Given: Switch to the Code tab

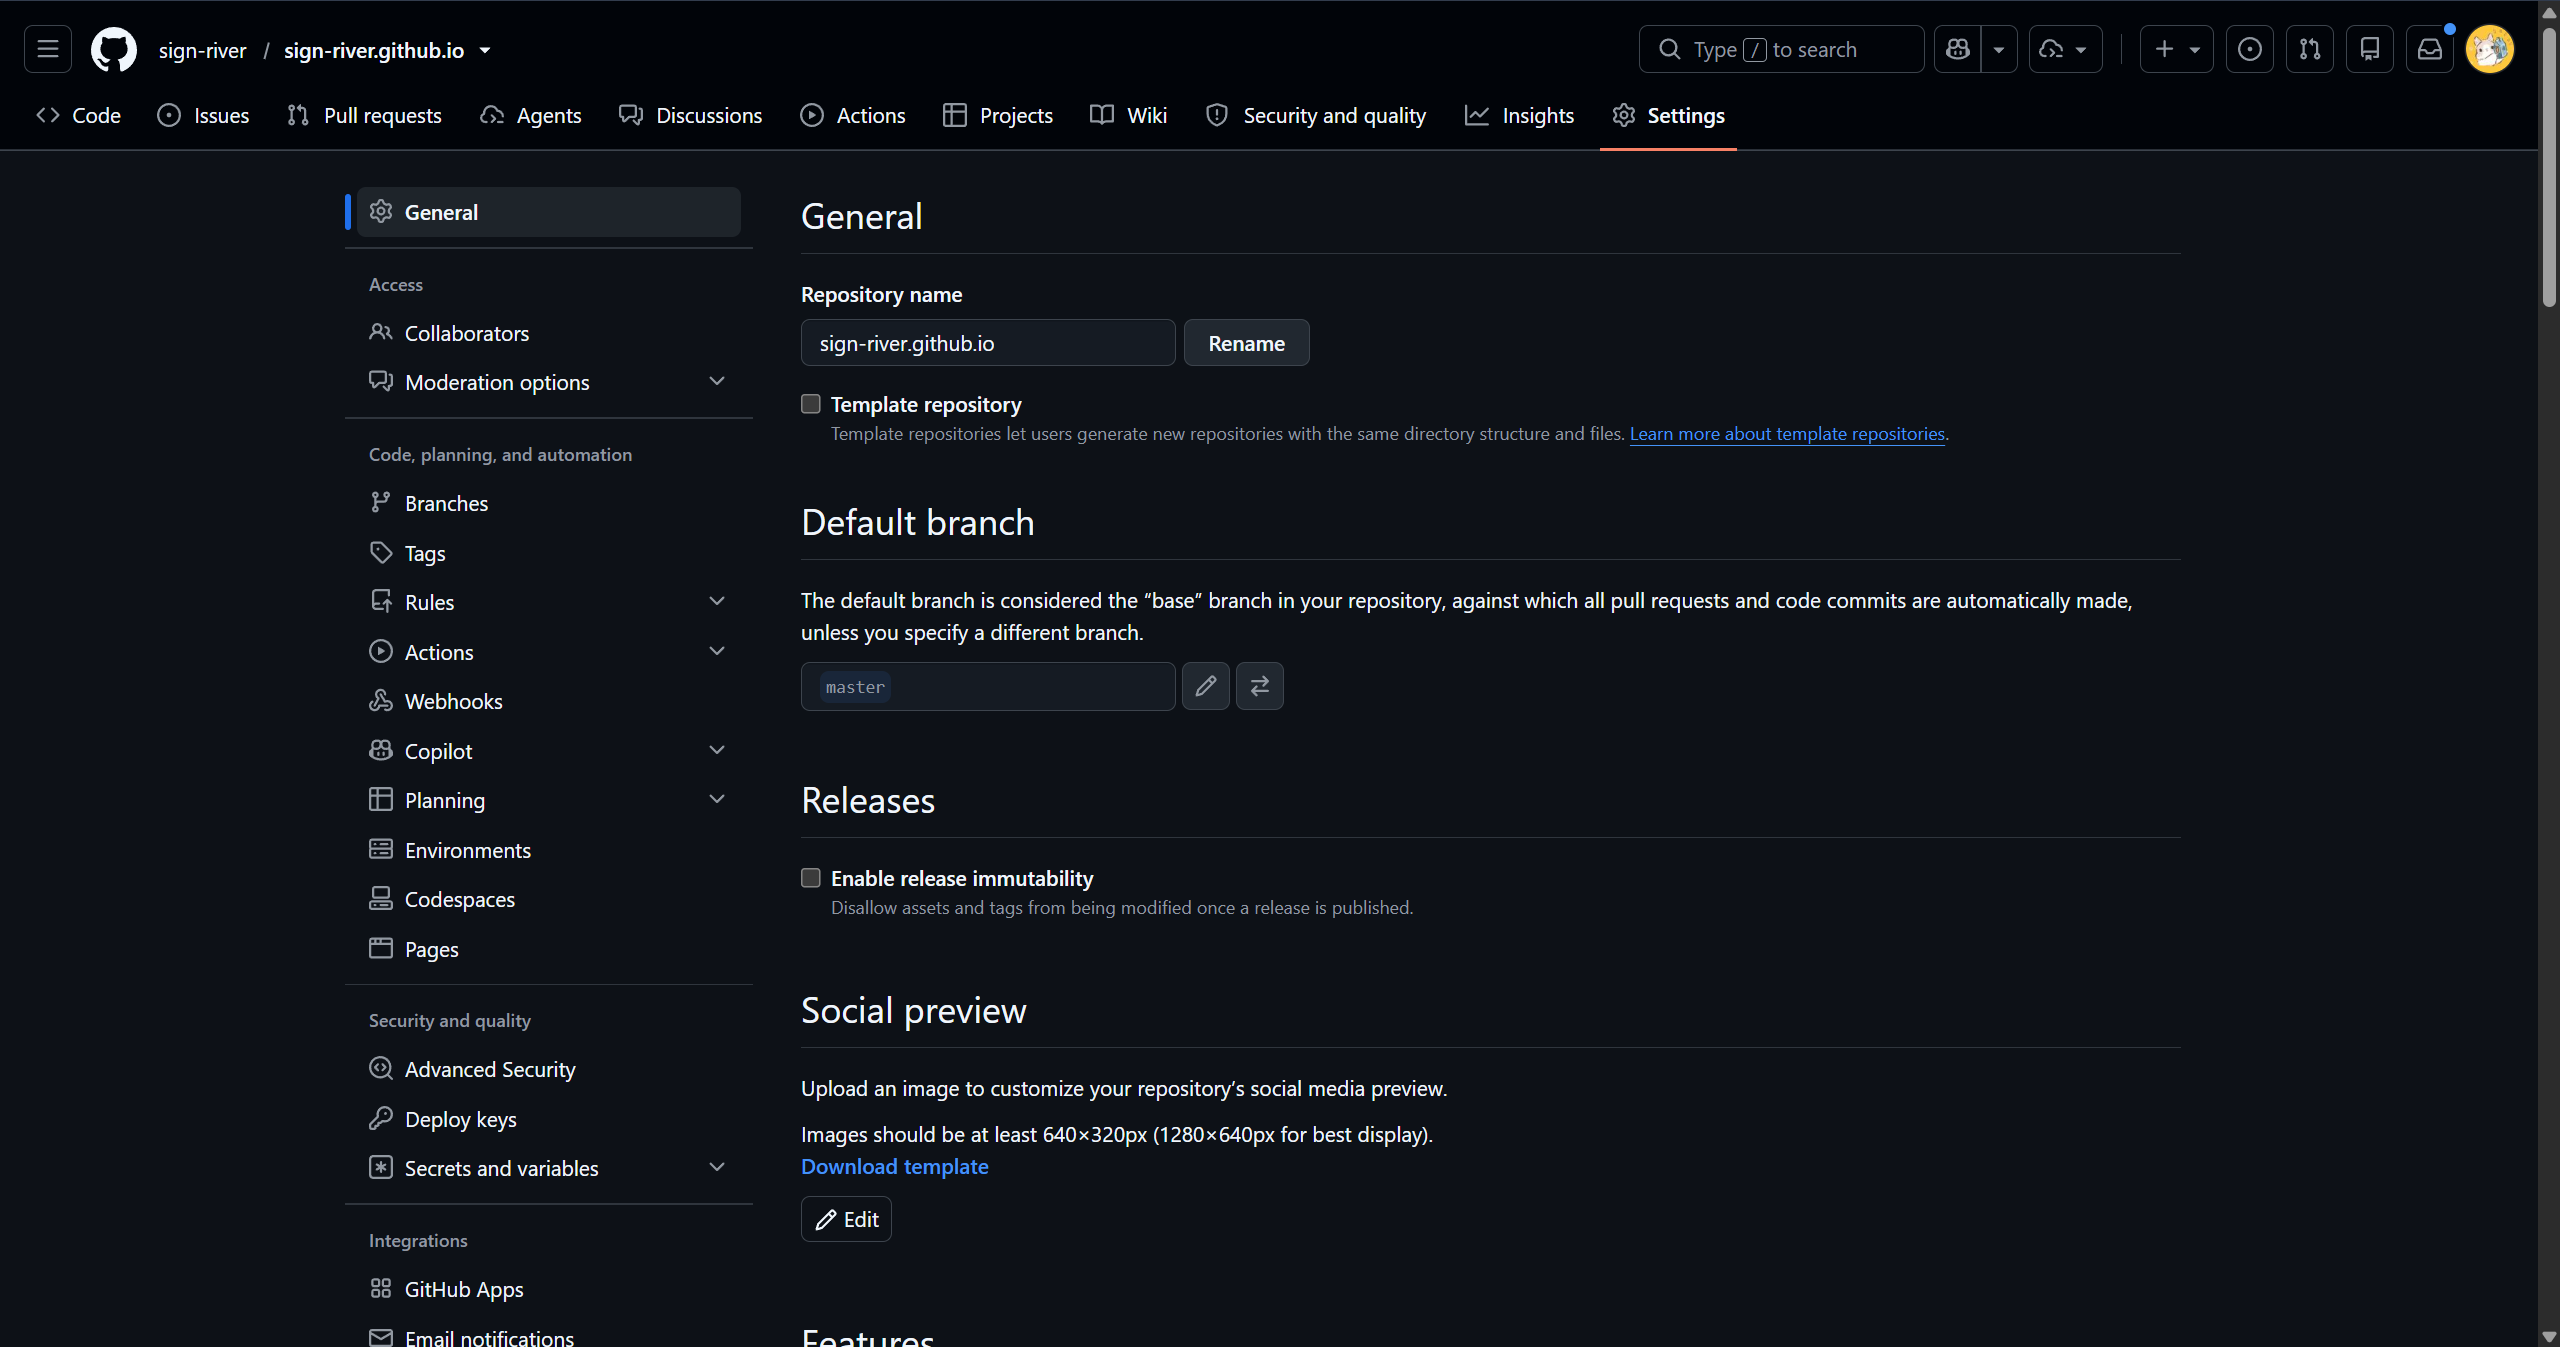Looking at the screenshot, I should (x=79, y=115).
